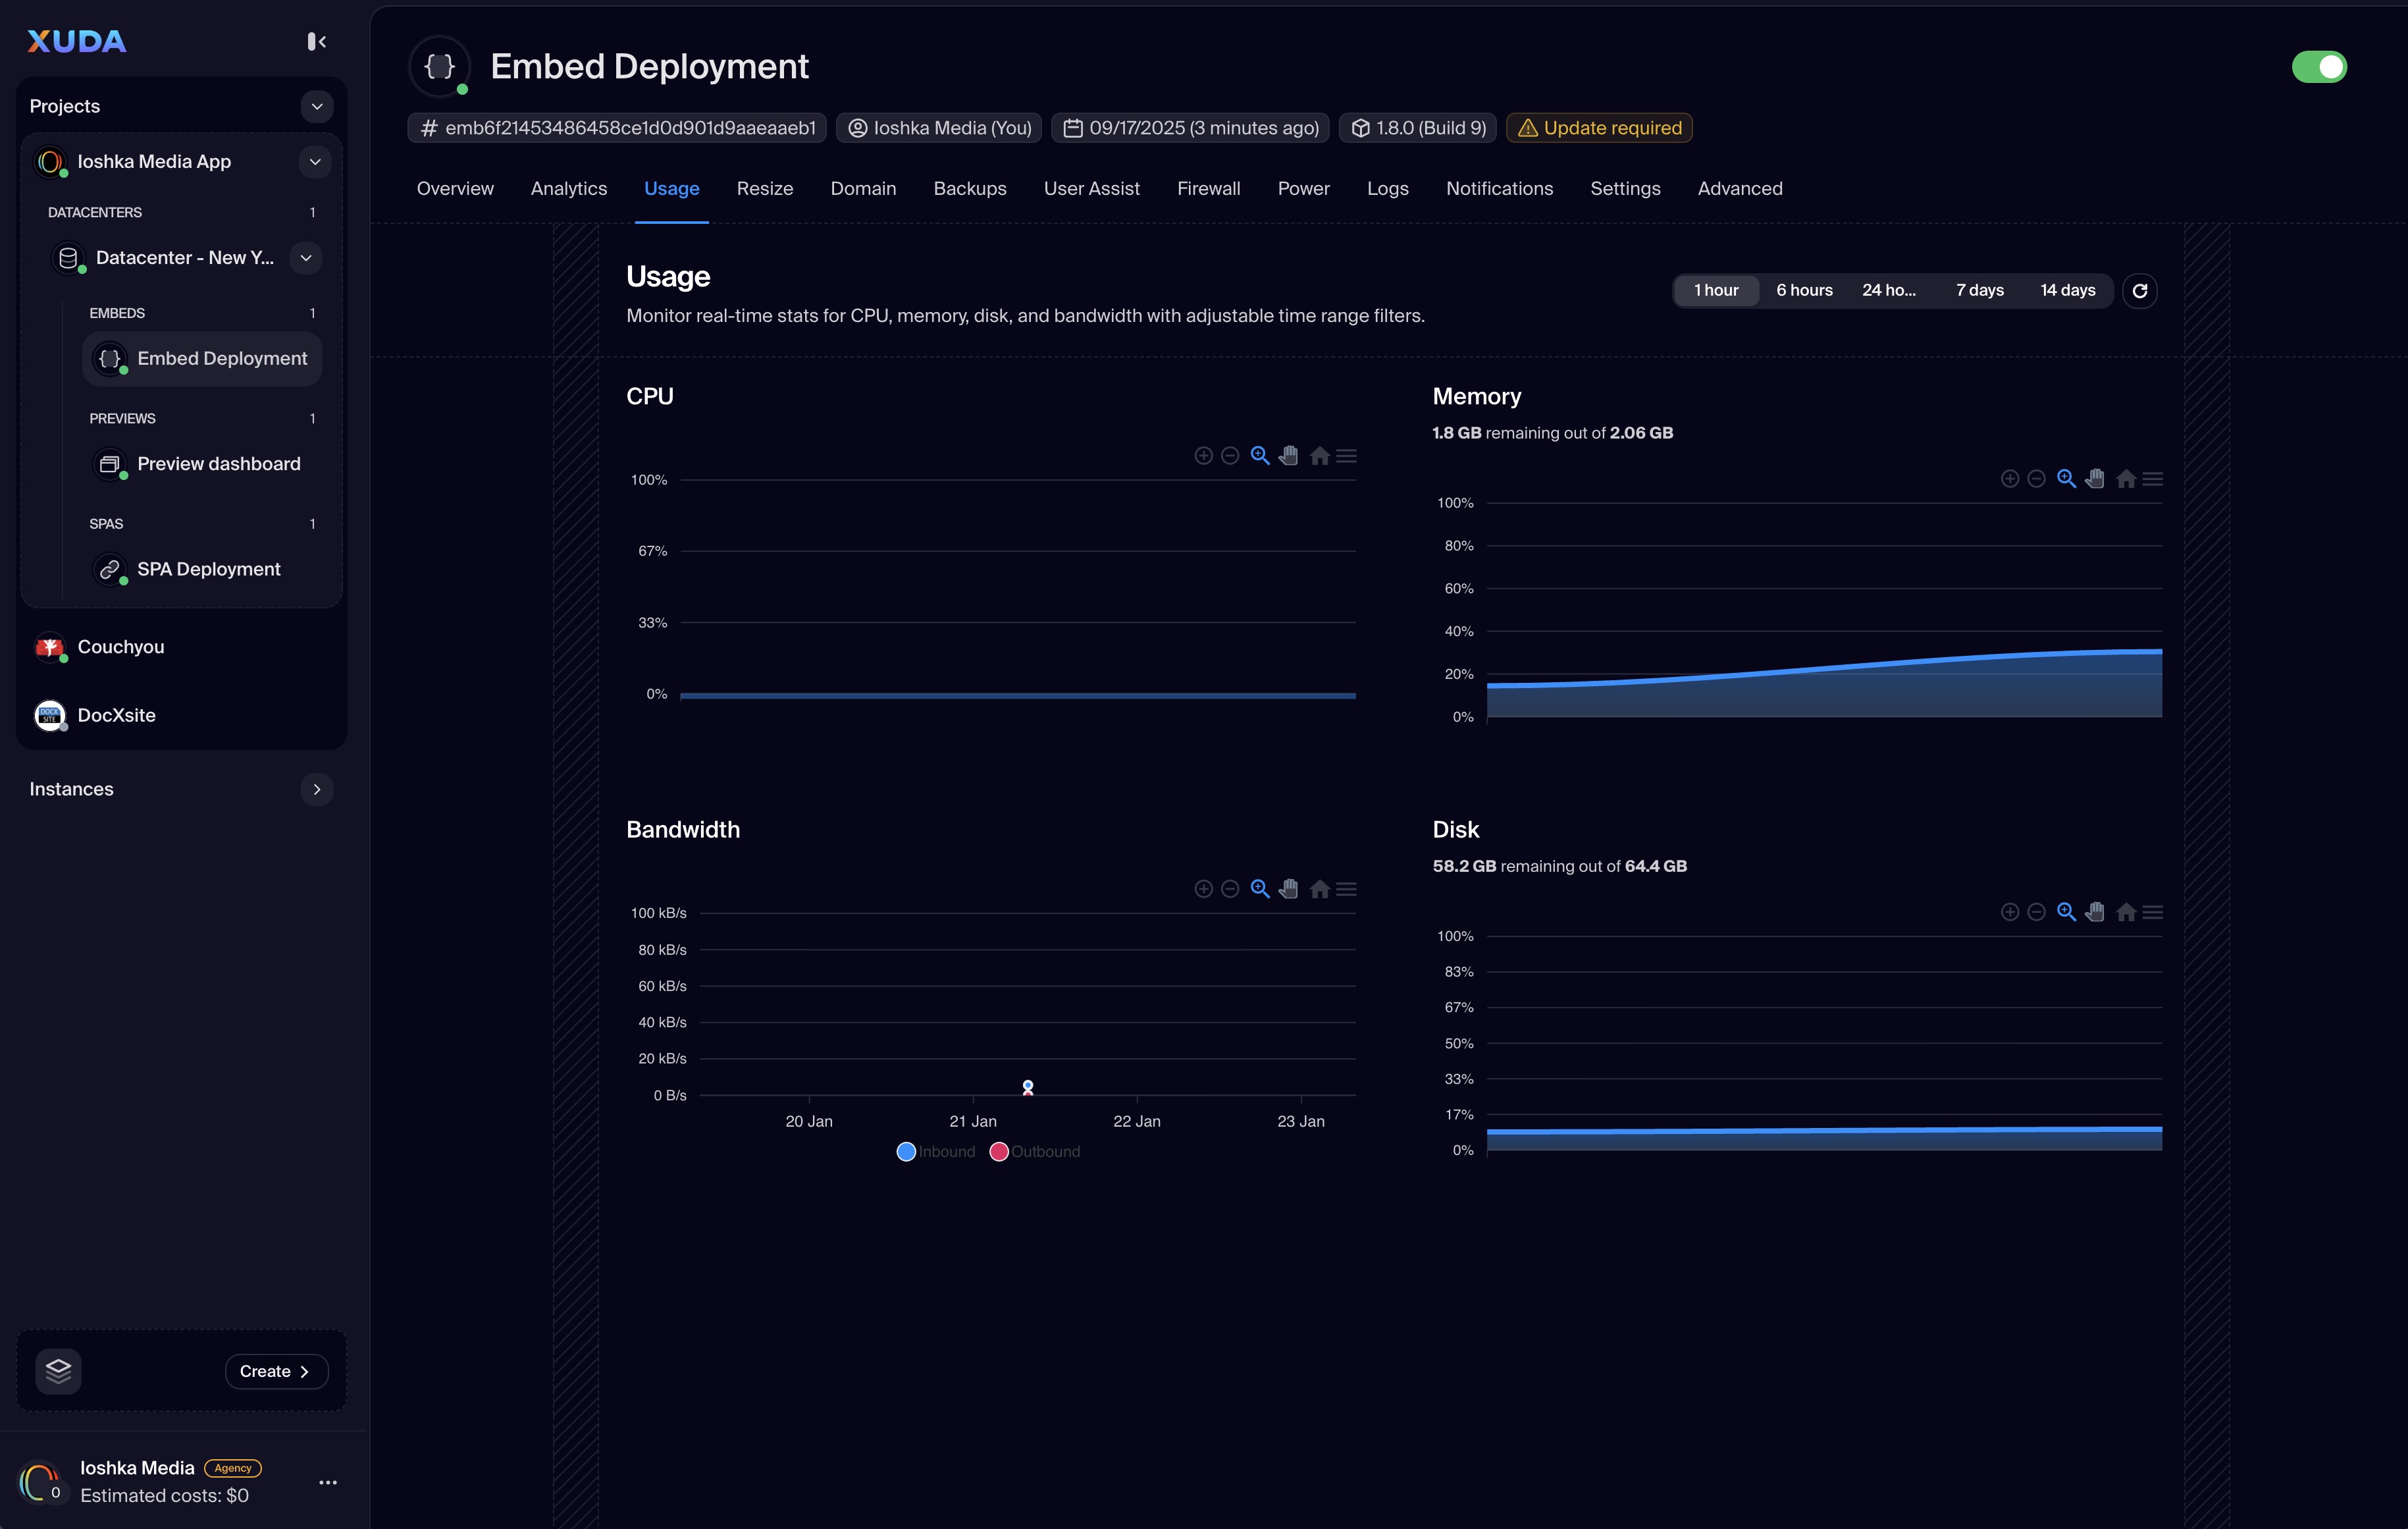Select the 6 hours time range
The width and height of the screenshot is (2408, 1529).
(x=1804, y=291)
